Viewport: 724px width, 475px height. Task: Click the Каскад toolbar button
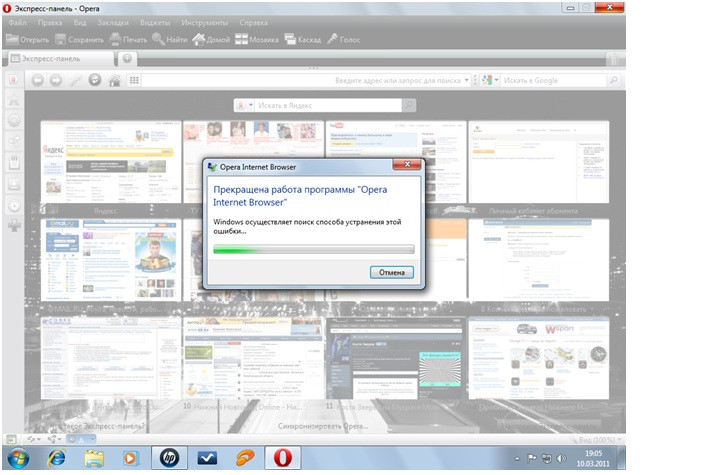click(302, 39)
